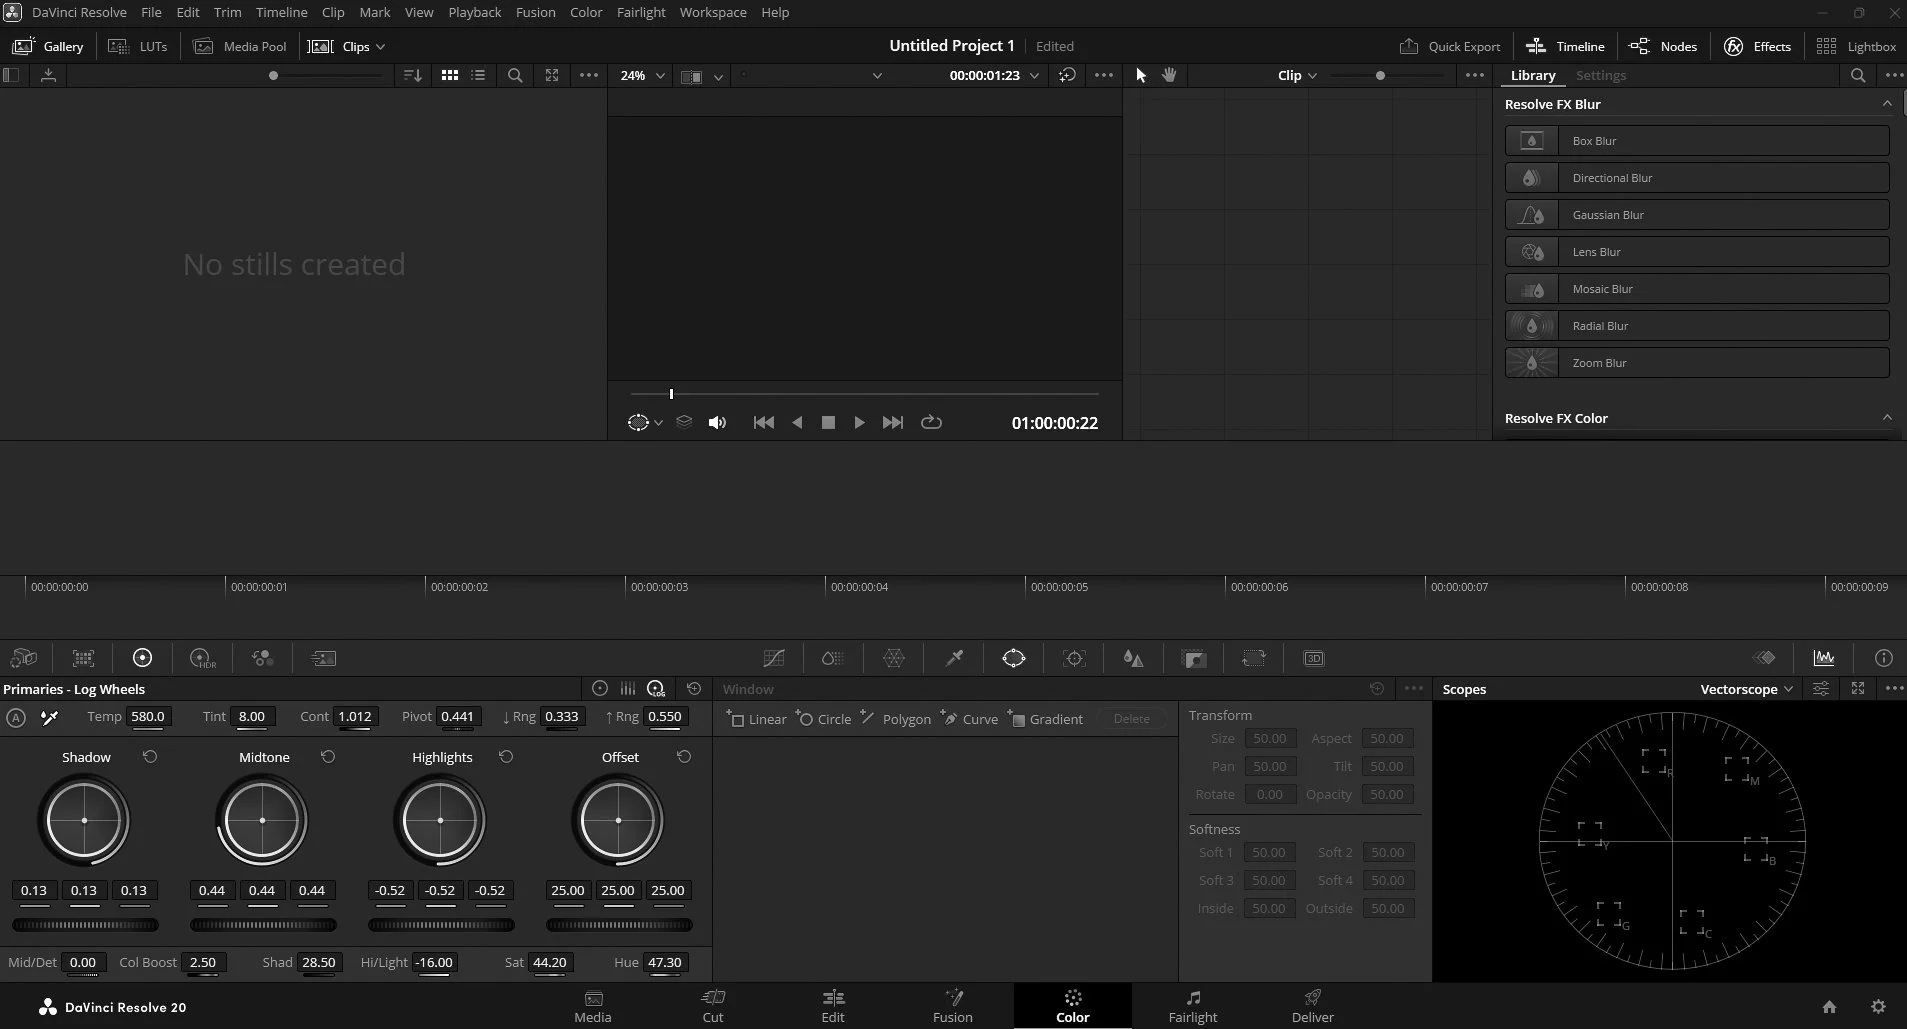Show the Scopes panel icon
This screenshot has width=1907, height=1029.
click(1824, 658)
